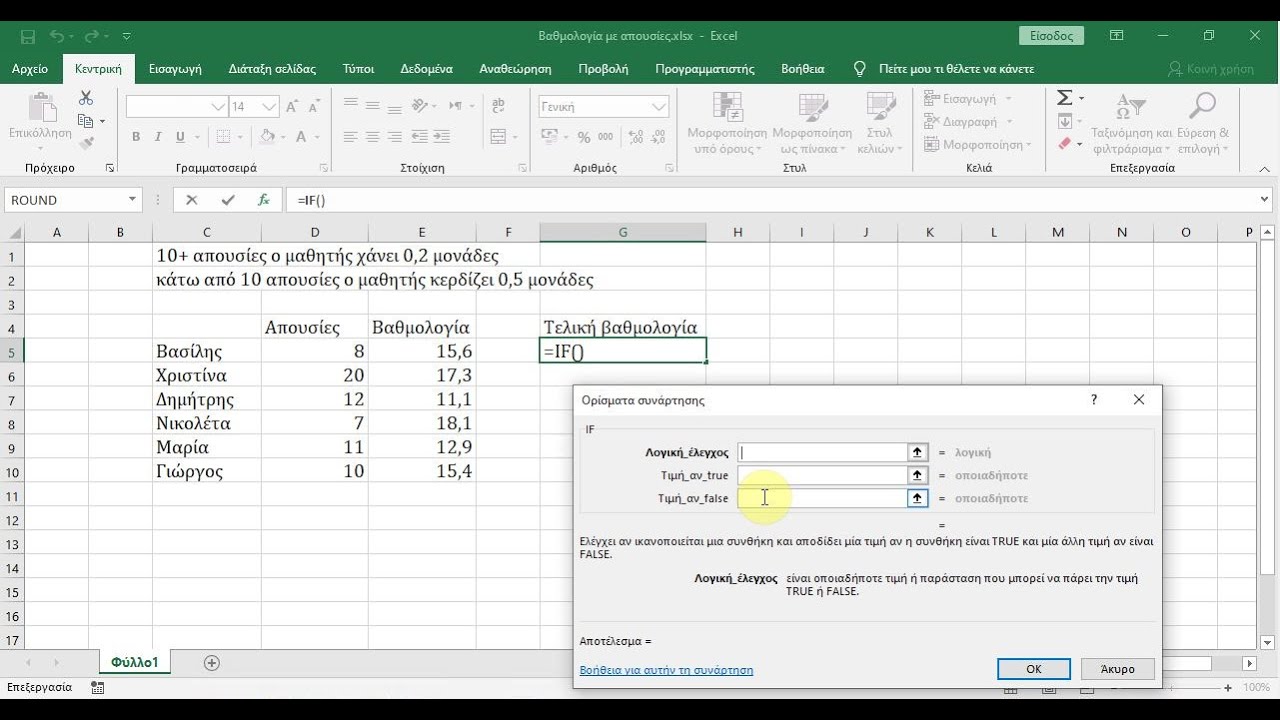This screenshot has width=1280, height=720.
Task: Open Μορφοποίηση ως πίνακα table formatting
Action: click(812, 124)
